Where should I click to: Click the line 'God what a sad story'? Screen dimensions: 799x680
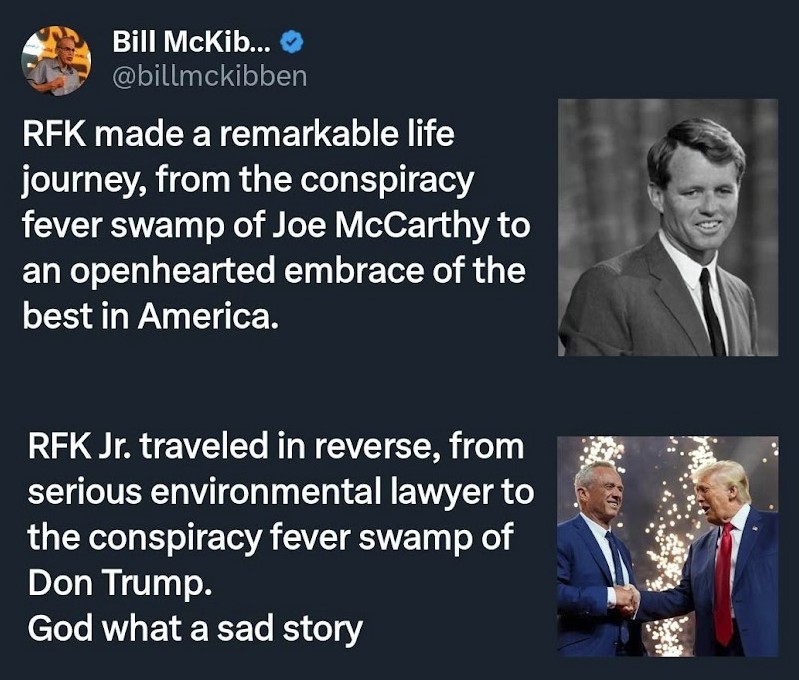(195, 629)
